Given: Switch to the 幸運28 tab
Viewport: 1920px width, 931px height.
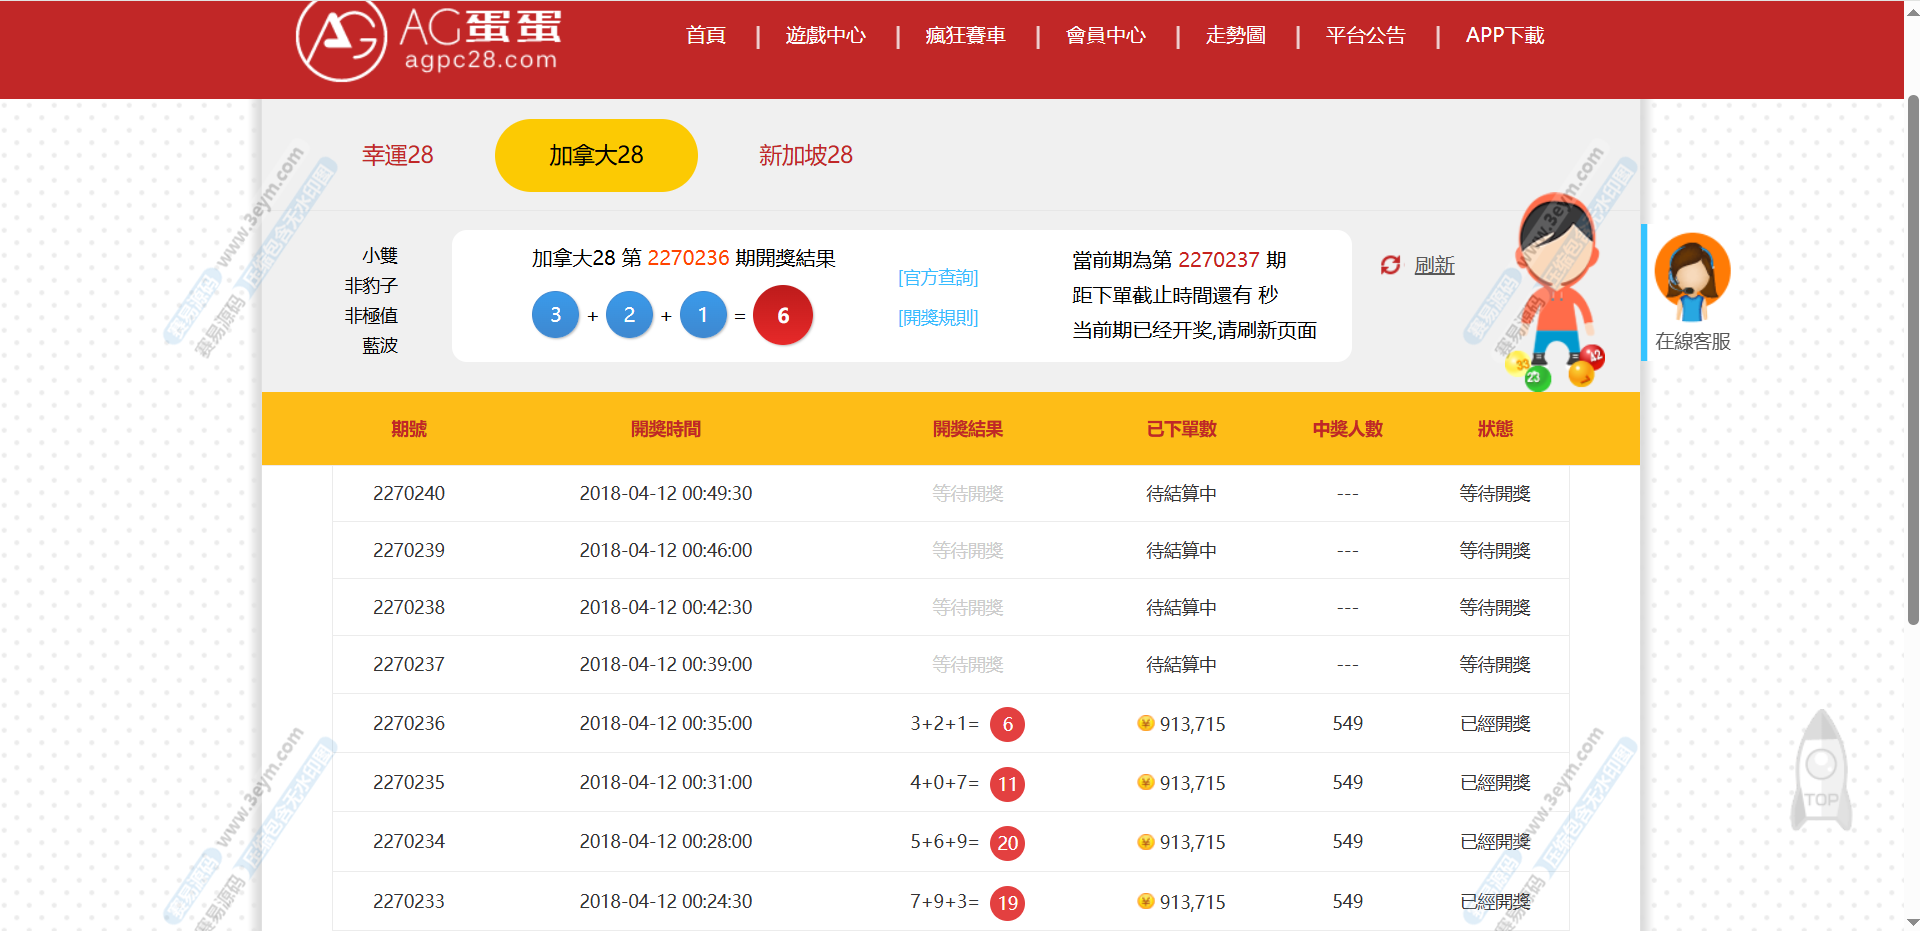Looking at the screenshot, I should click(x=397, y=155).
